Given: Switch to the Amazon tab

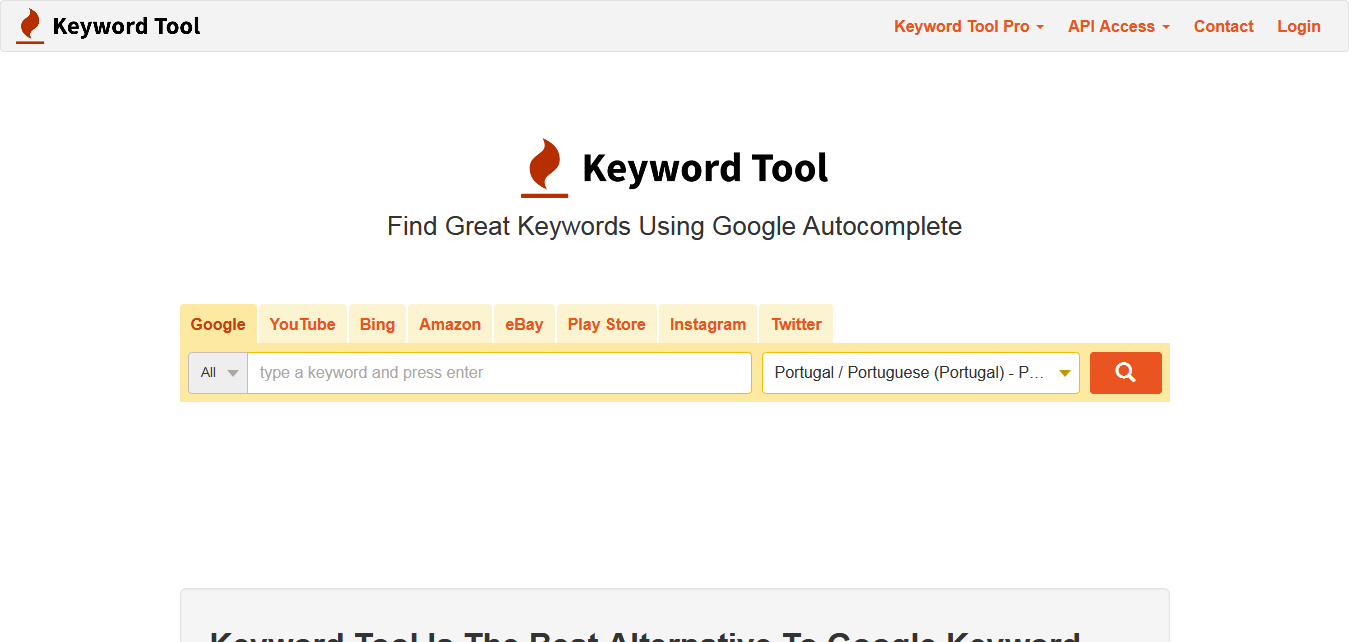Looking at the screenshot, I should pos(450,324).
